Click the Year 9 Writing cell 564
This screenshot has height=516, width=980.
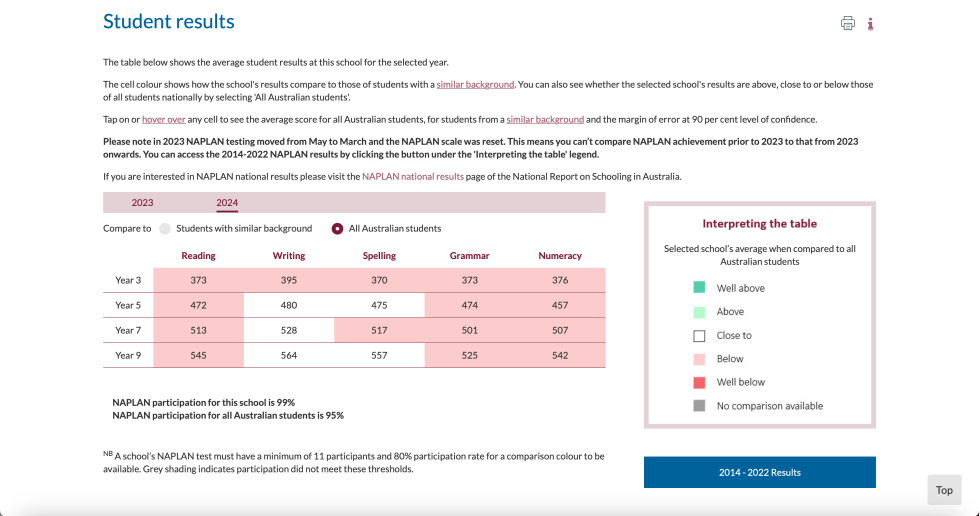pos(289,355)
